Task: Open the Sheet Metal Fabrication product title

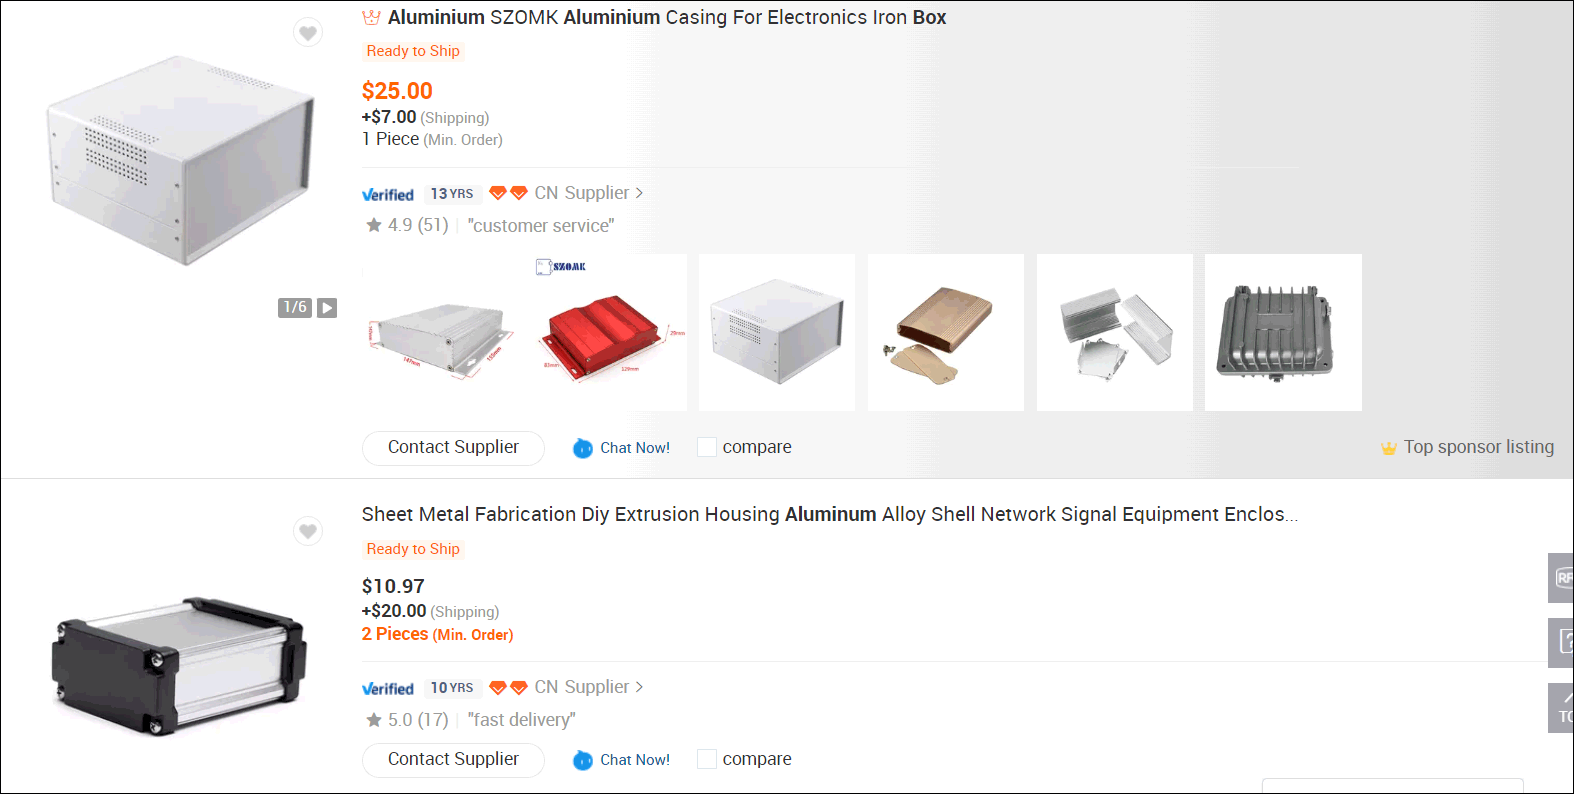Action: pos(829,515)
